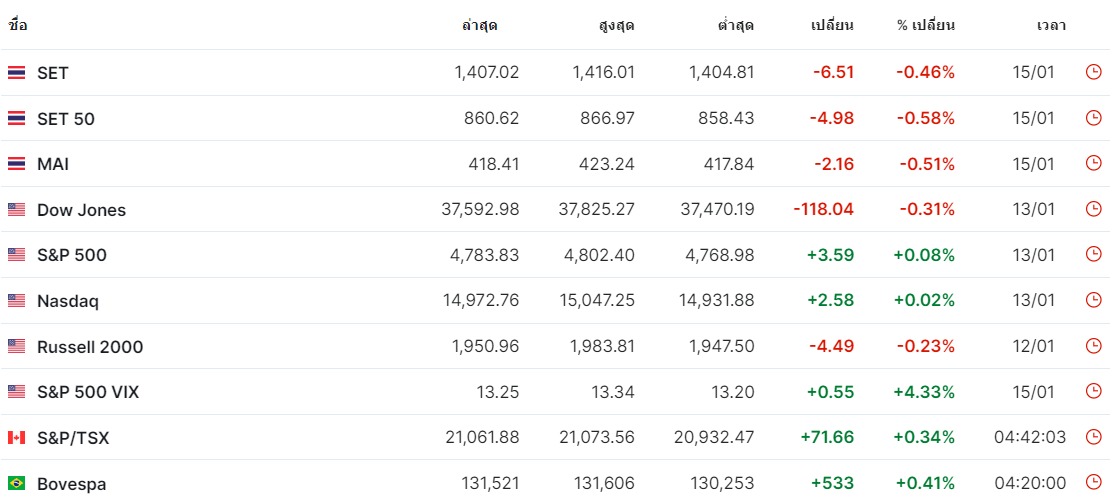
Task: Sort by the เวลา column header
Action: point(1051,26)
